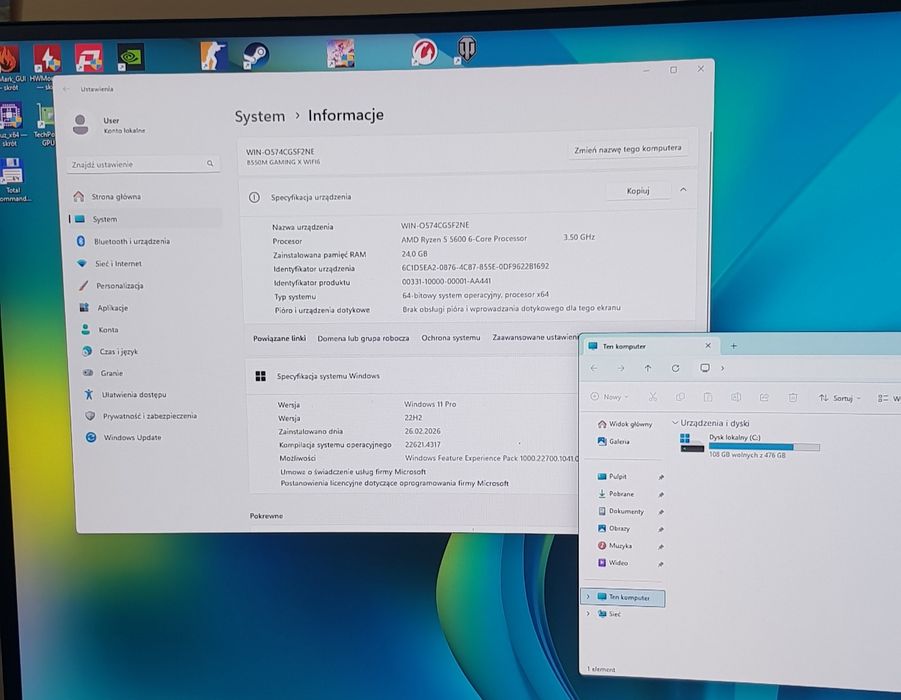
Task: Select System in Settings sidebar
Action: (145, 219)
